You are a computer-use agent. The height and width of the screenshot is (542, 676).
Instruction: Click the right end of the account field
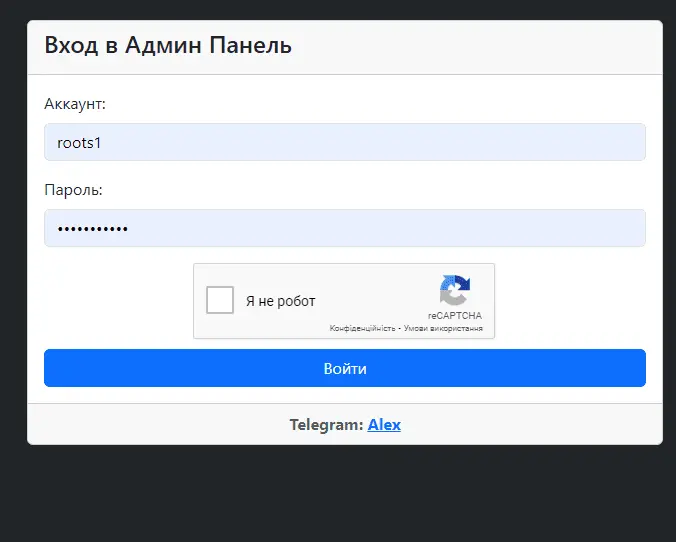(x=625, y=142)
